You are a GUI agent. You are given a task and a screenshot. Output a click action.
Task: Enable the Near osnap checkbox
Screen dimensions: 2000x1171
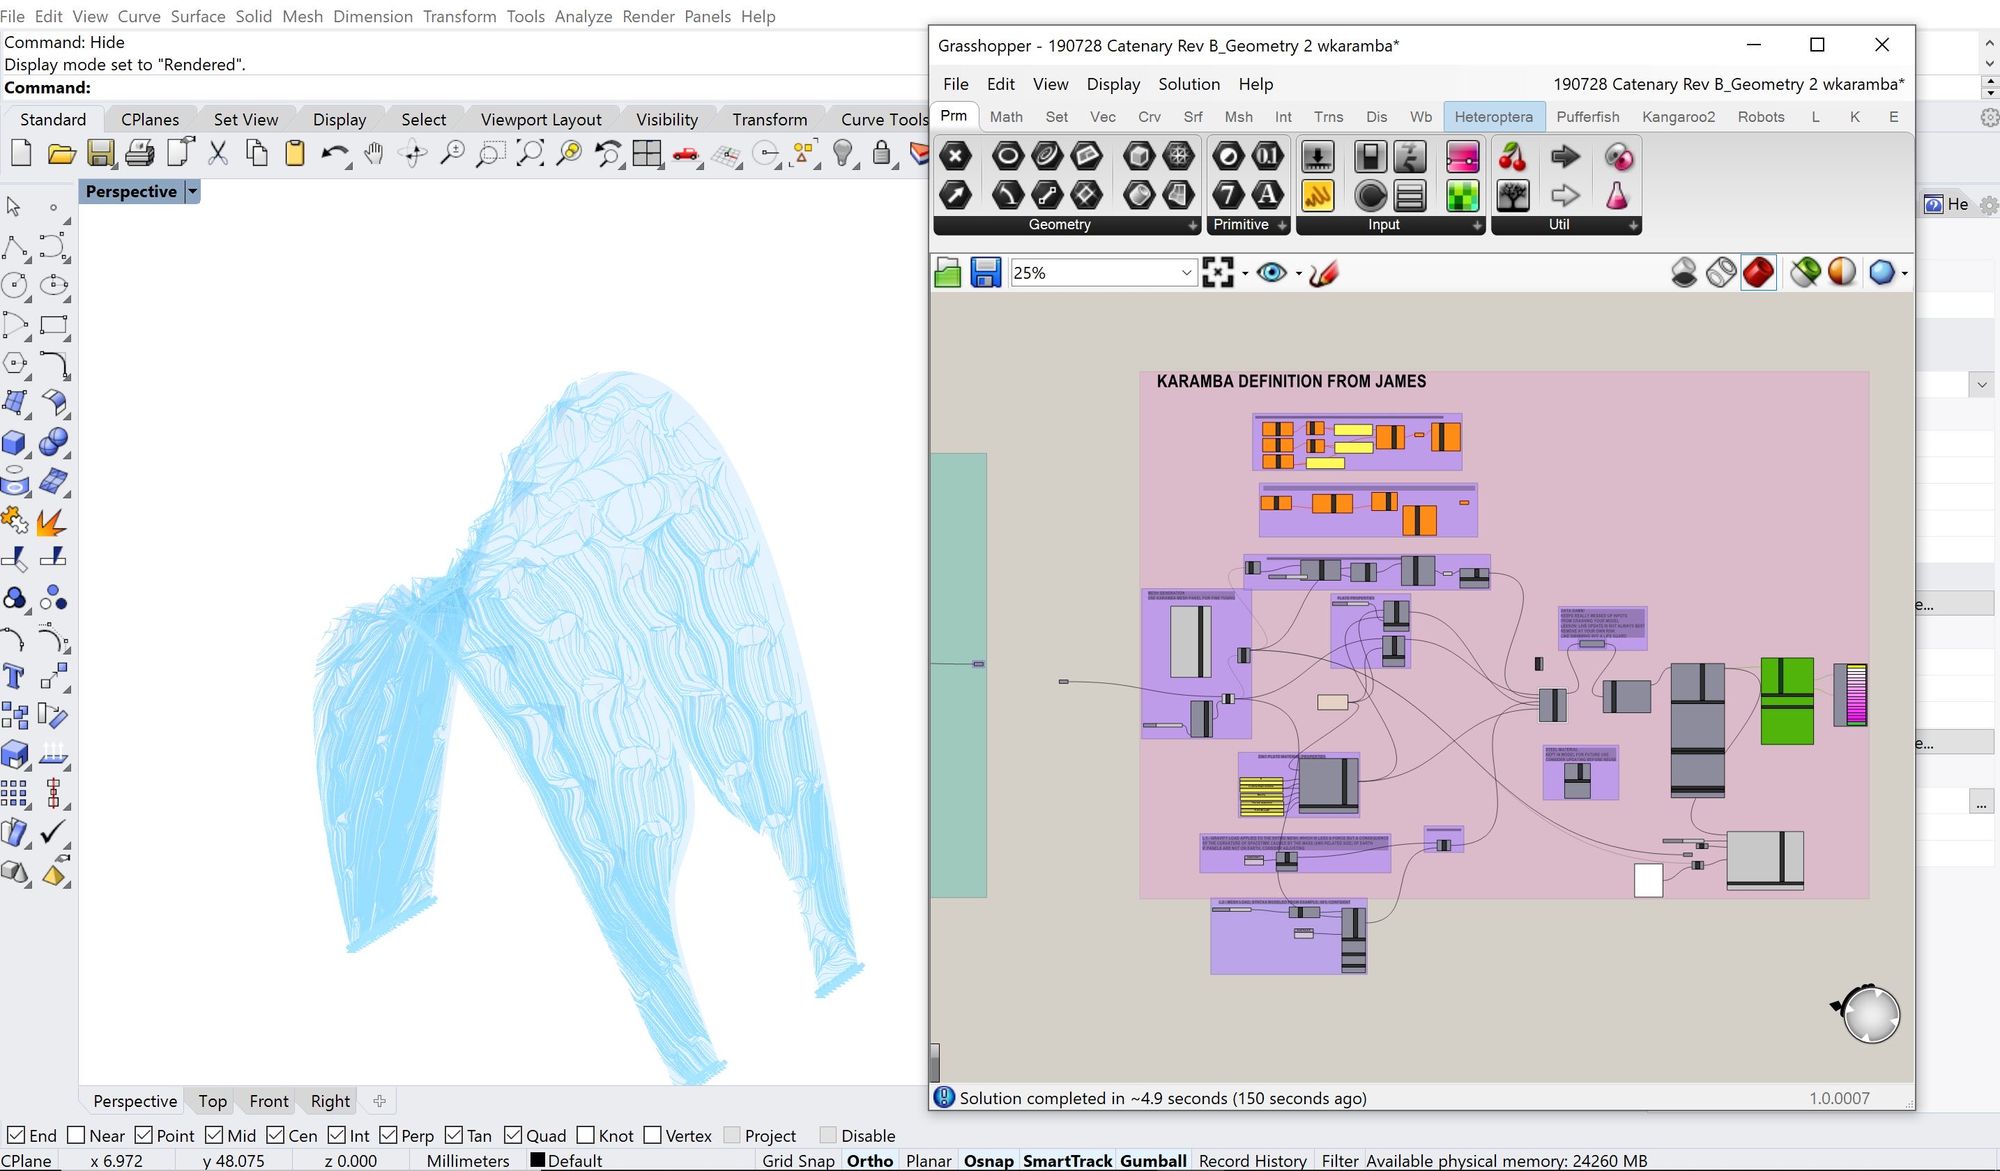click(x=76, y=1135)
